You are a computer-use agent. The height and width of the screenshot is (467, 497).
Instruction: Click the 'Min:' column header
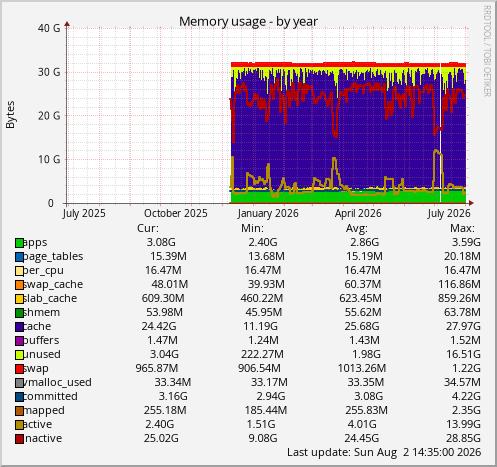point(252,228)
